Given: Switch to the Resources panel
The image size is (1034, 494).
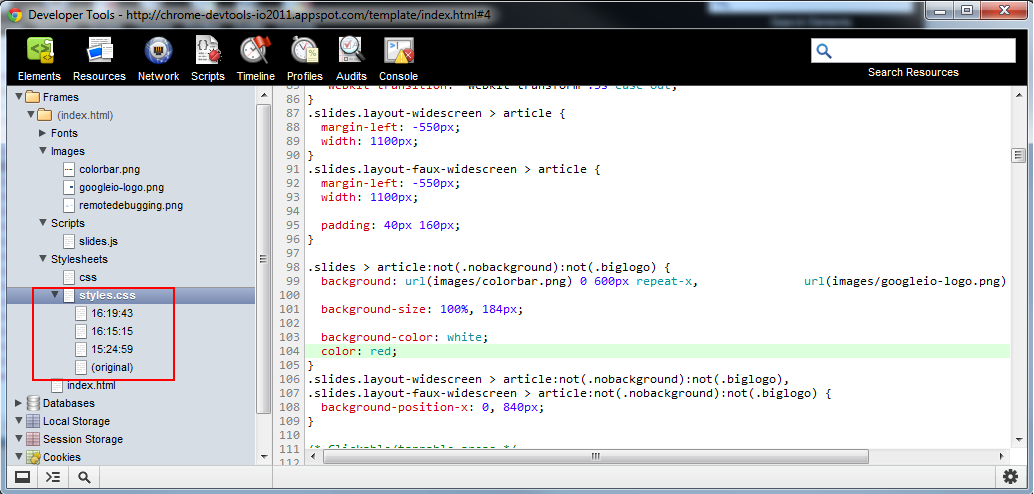Looking at the screenshot, I should point(99,59).
